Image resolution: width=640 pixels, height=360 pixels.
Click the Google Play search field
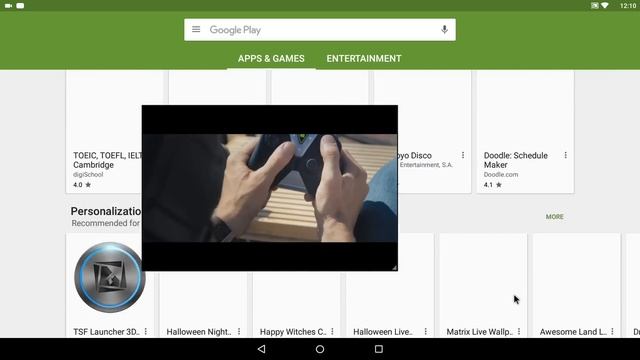320,29
